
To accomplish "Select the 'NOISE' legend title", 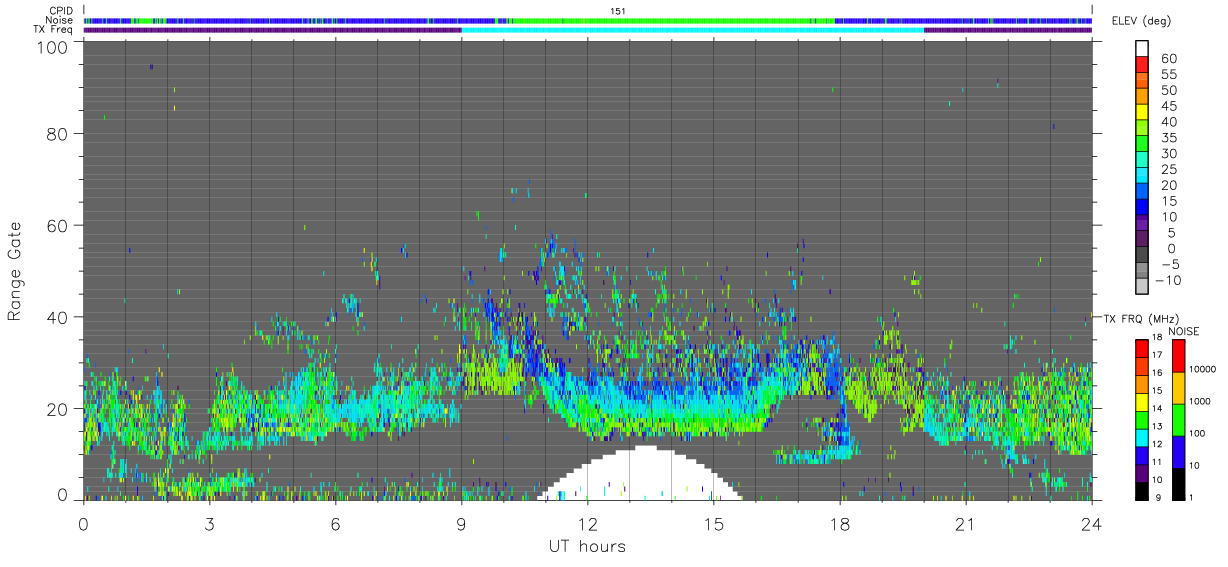I will 1184,331.
